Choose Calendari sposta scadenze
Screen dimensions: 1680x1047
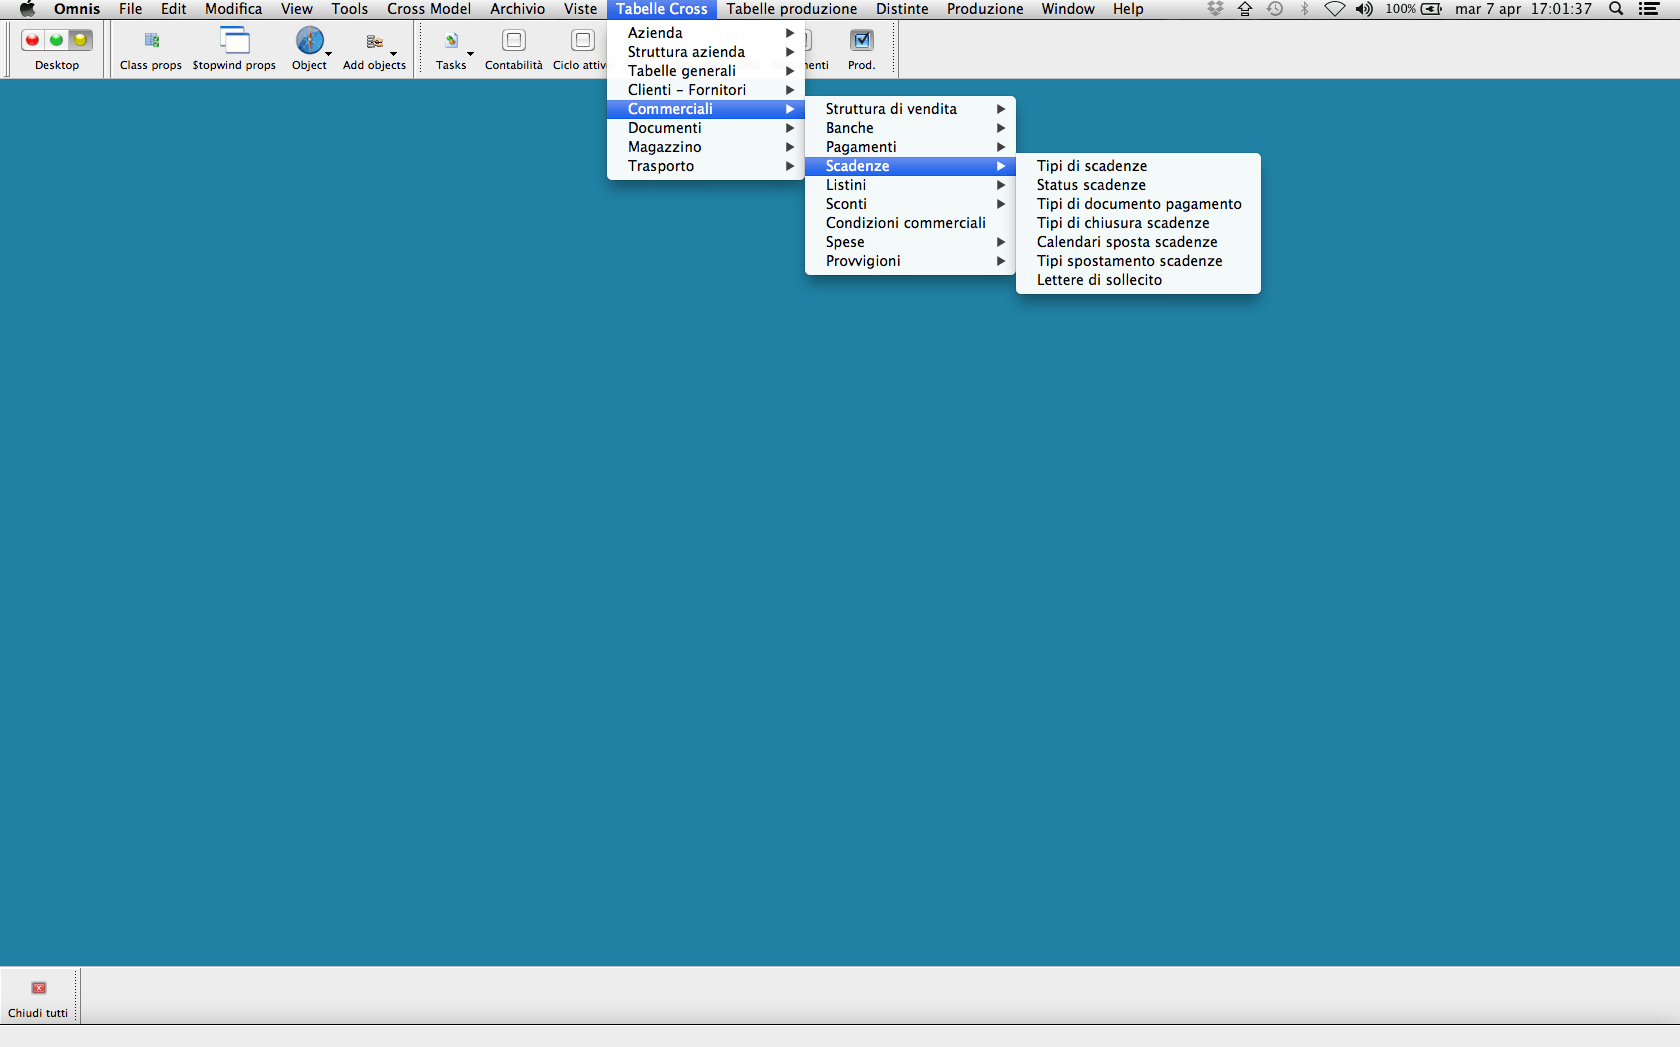tap(1127, 242)
